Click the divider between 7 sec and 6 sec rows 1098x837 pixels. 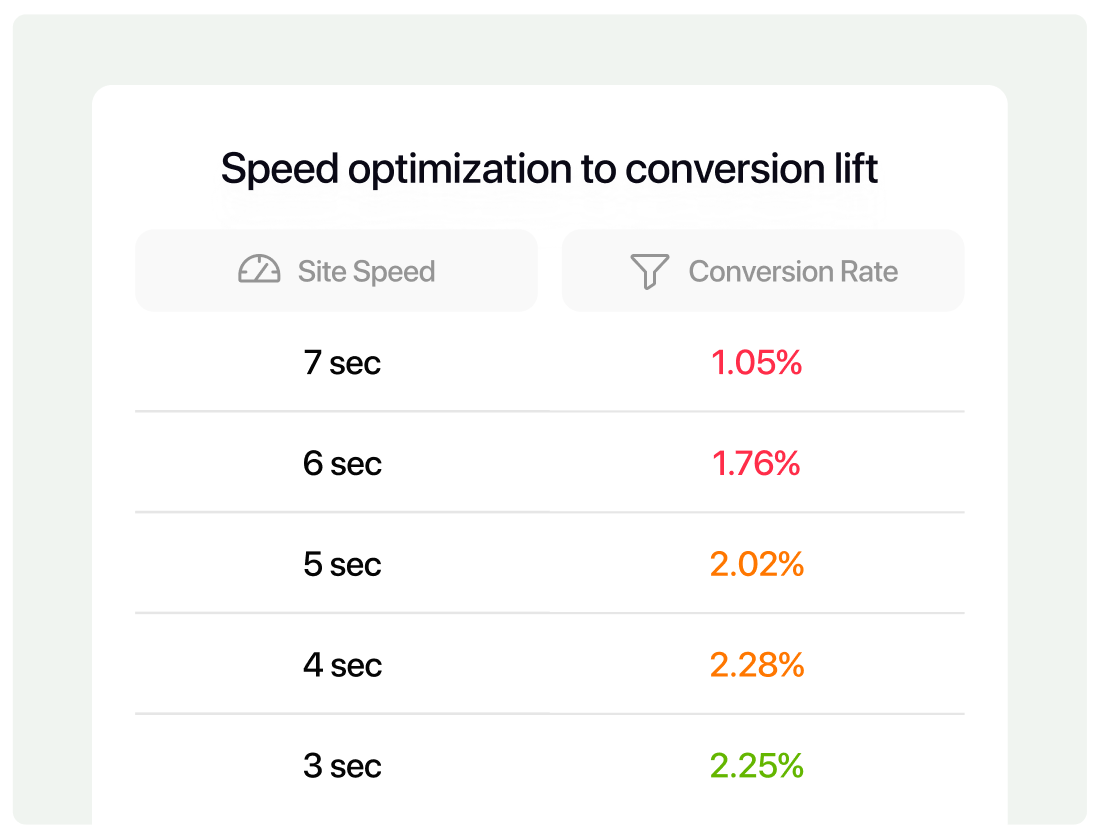click(549, 411)
